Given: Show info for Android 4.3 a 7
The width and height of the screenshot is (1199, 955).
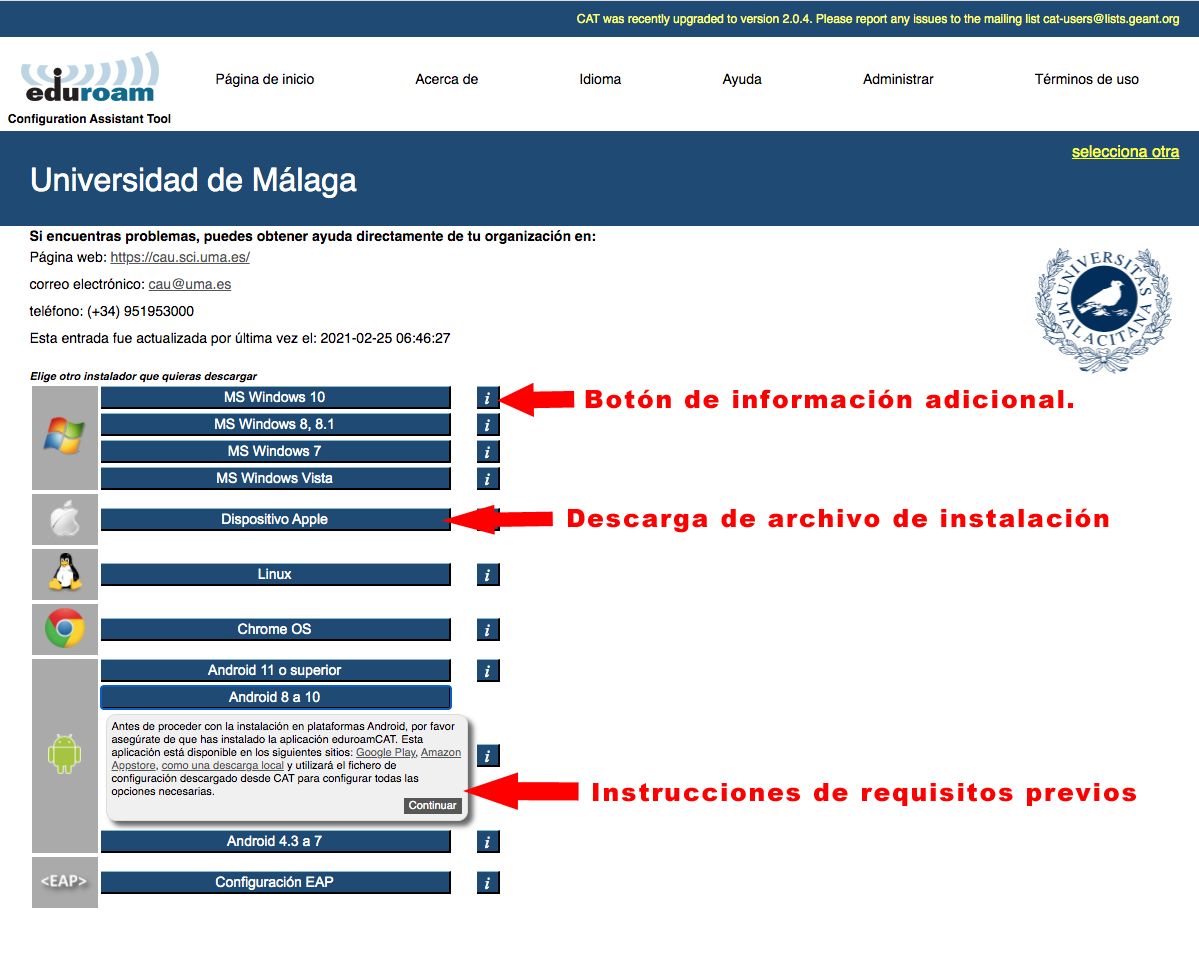Looking at the screenshot, I should click(488, 842).
